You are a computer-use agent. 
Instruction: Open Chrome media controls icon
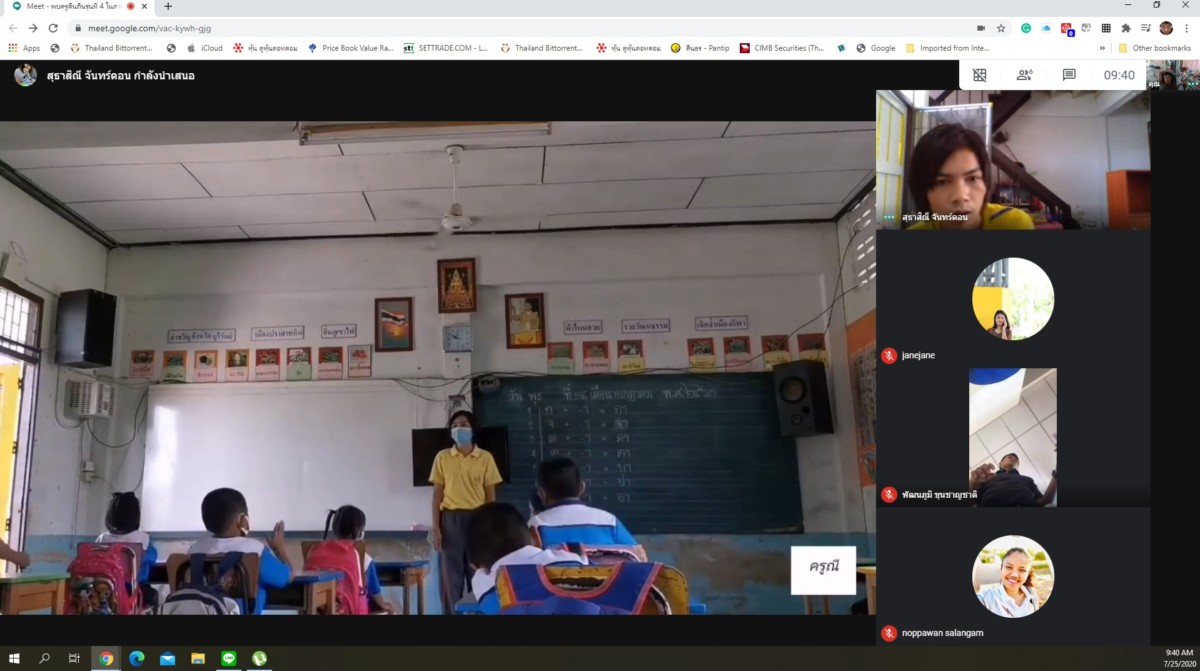click(x=1146, y=28)
